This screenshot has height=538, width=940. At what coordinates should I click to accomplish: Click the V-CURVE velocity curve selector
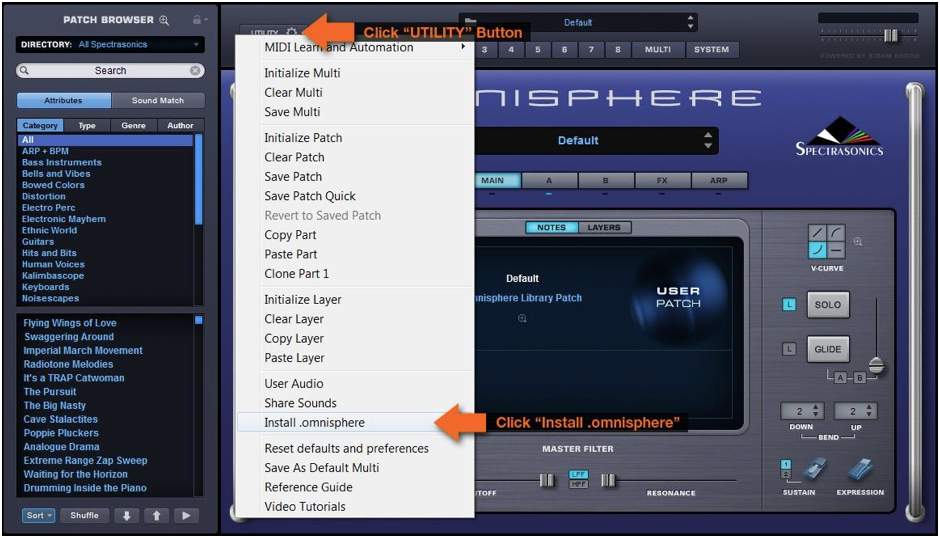click(827, 241)
